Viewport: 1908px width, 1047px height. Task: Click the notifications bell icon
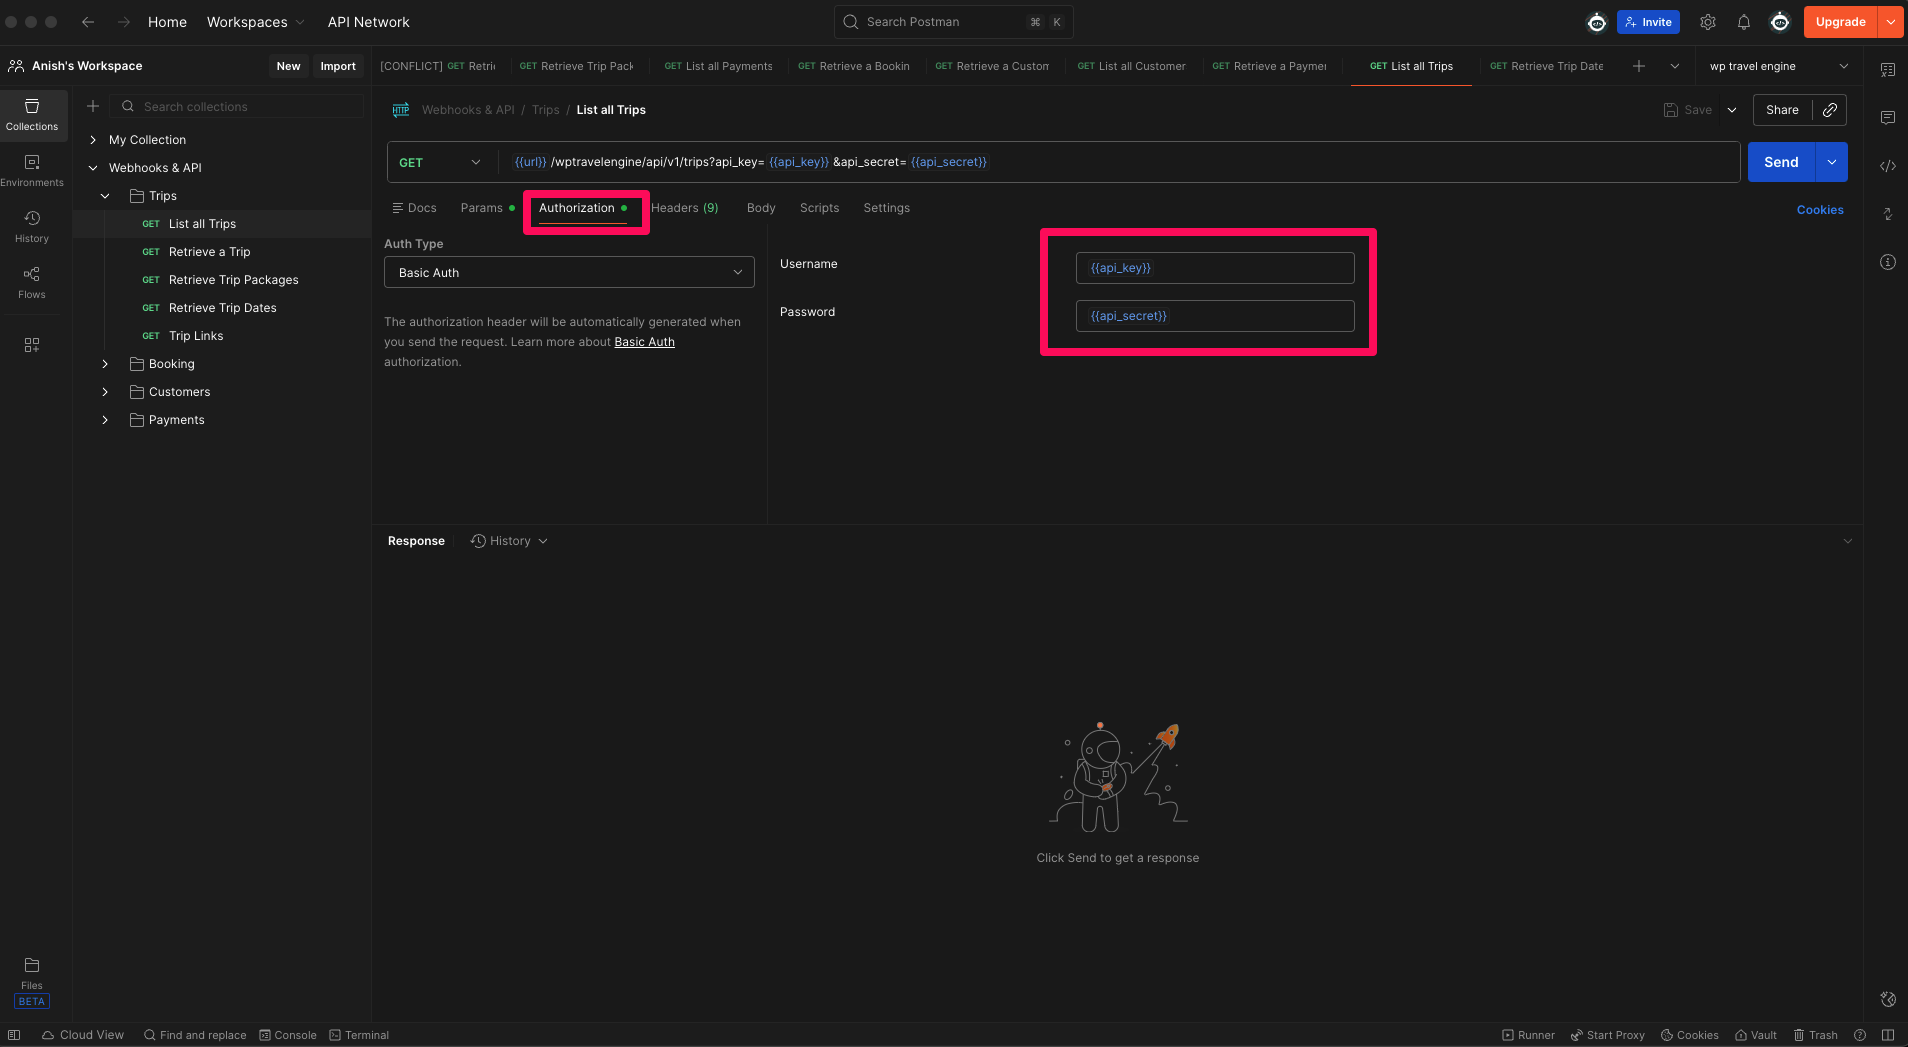coord(1743,22)
